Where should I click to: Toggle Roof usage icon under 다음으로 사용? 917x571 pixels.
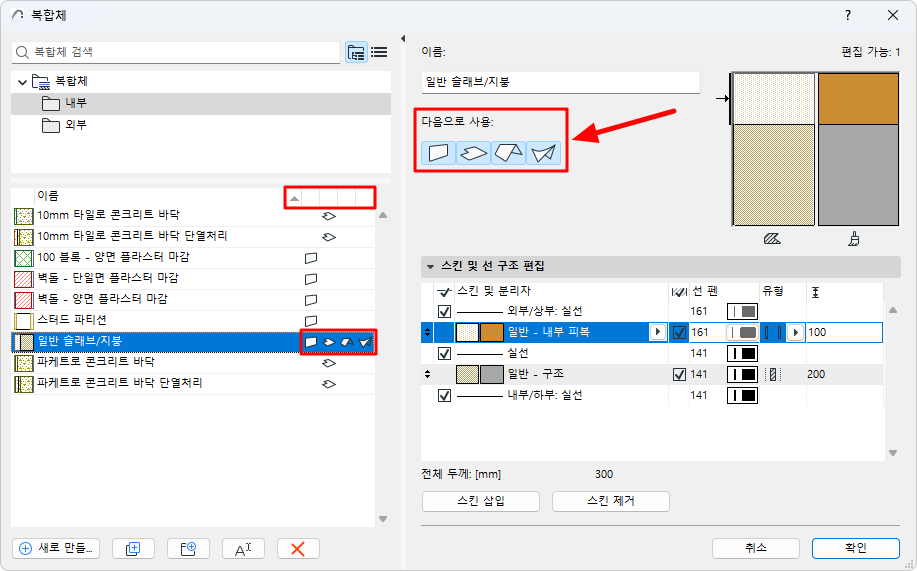pos(508,153)
